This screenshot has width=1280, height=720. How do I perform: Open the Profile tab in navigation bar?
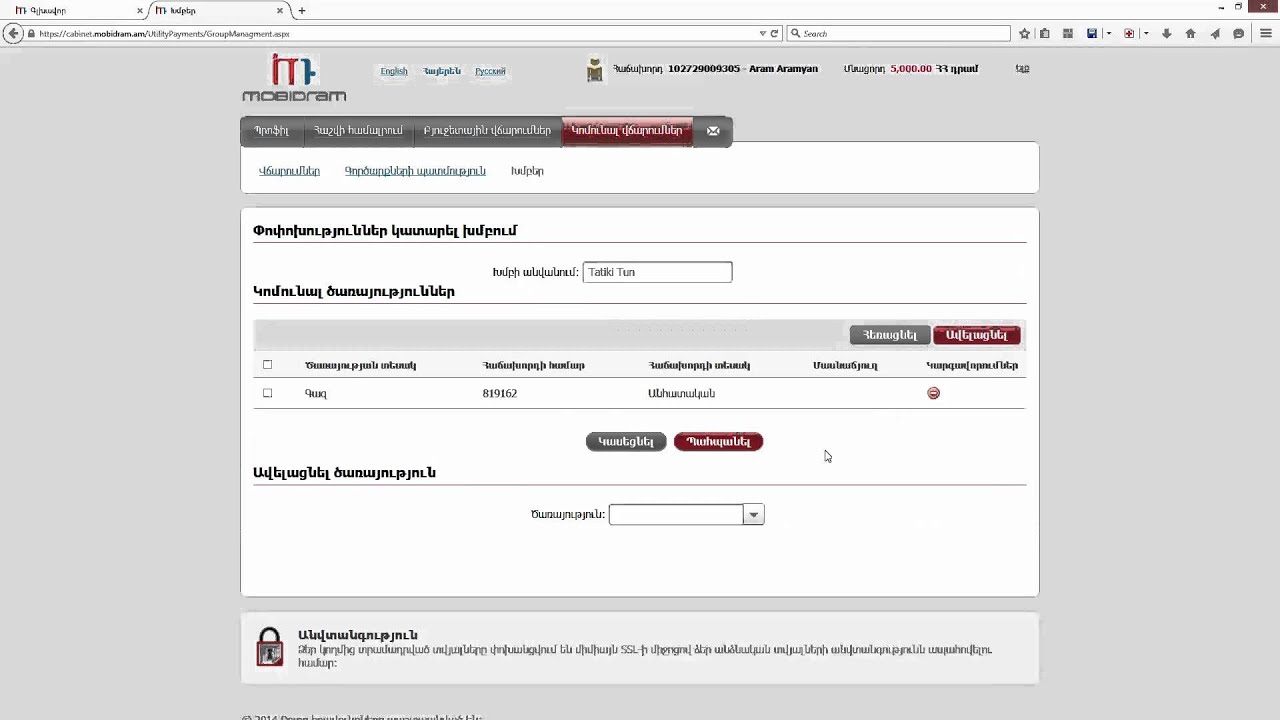[x=271, y=131]
